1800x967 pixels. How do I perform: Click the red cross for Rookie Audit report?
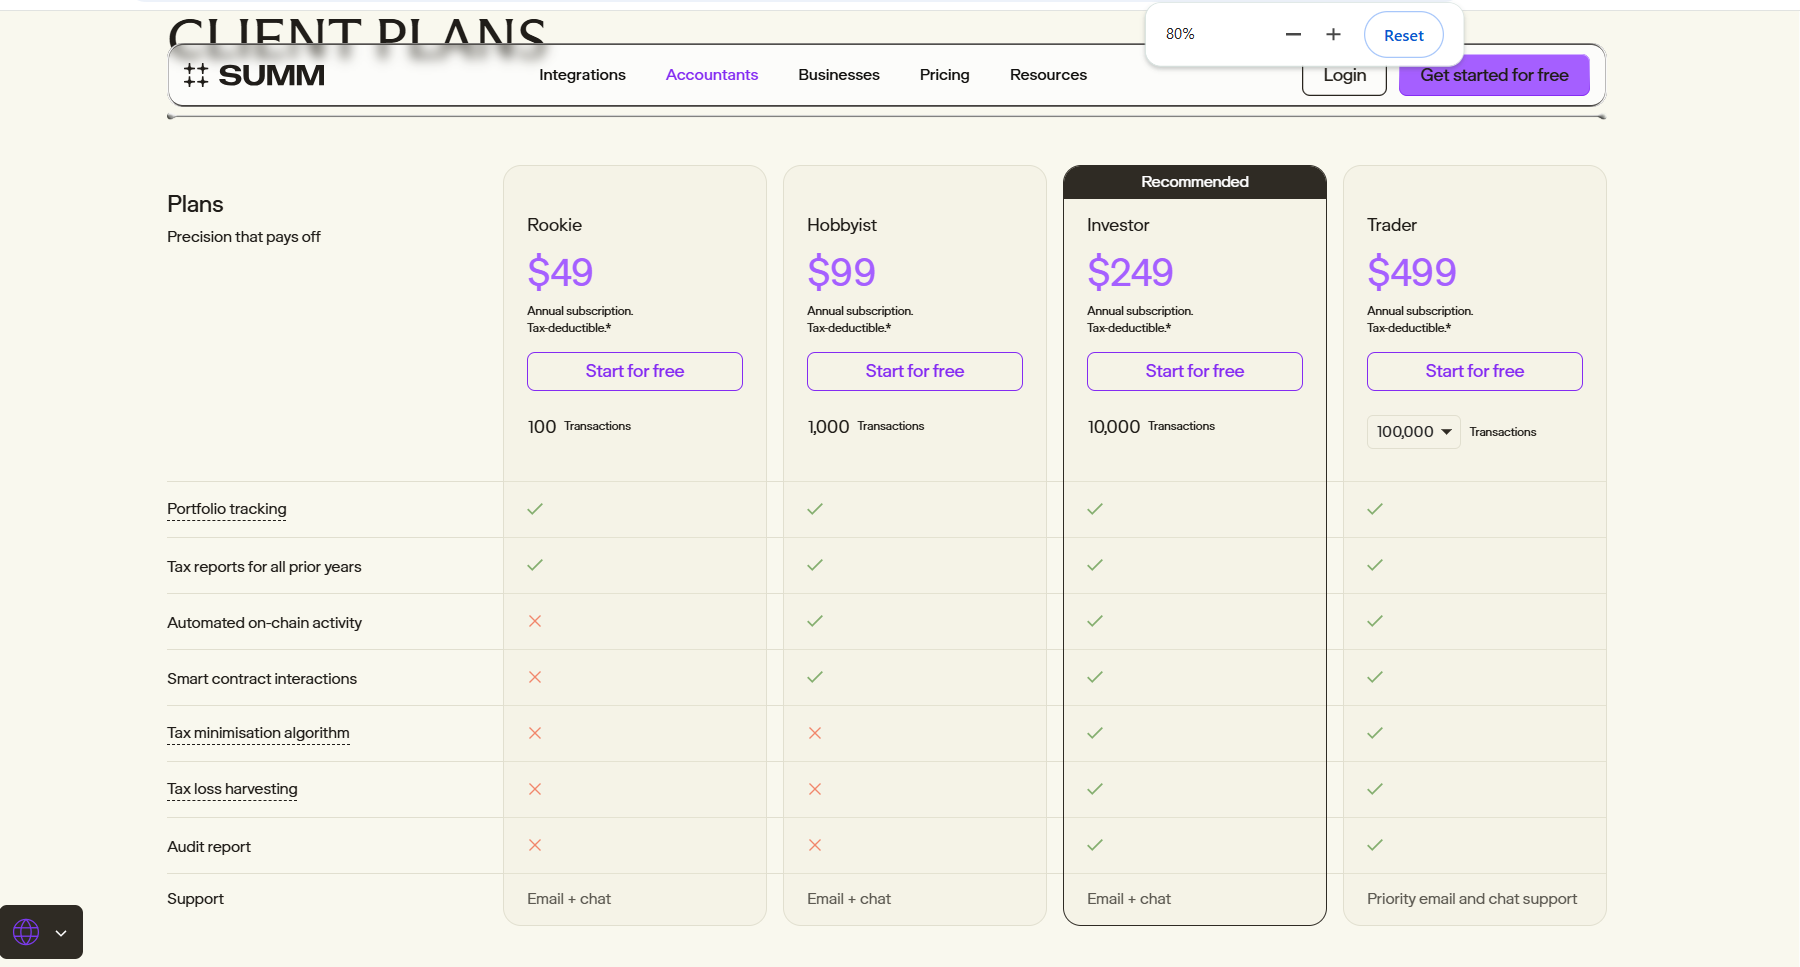535,845
